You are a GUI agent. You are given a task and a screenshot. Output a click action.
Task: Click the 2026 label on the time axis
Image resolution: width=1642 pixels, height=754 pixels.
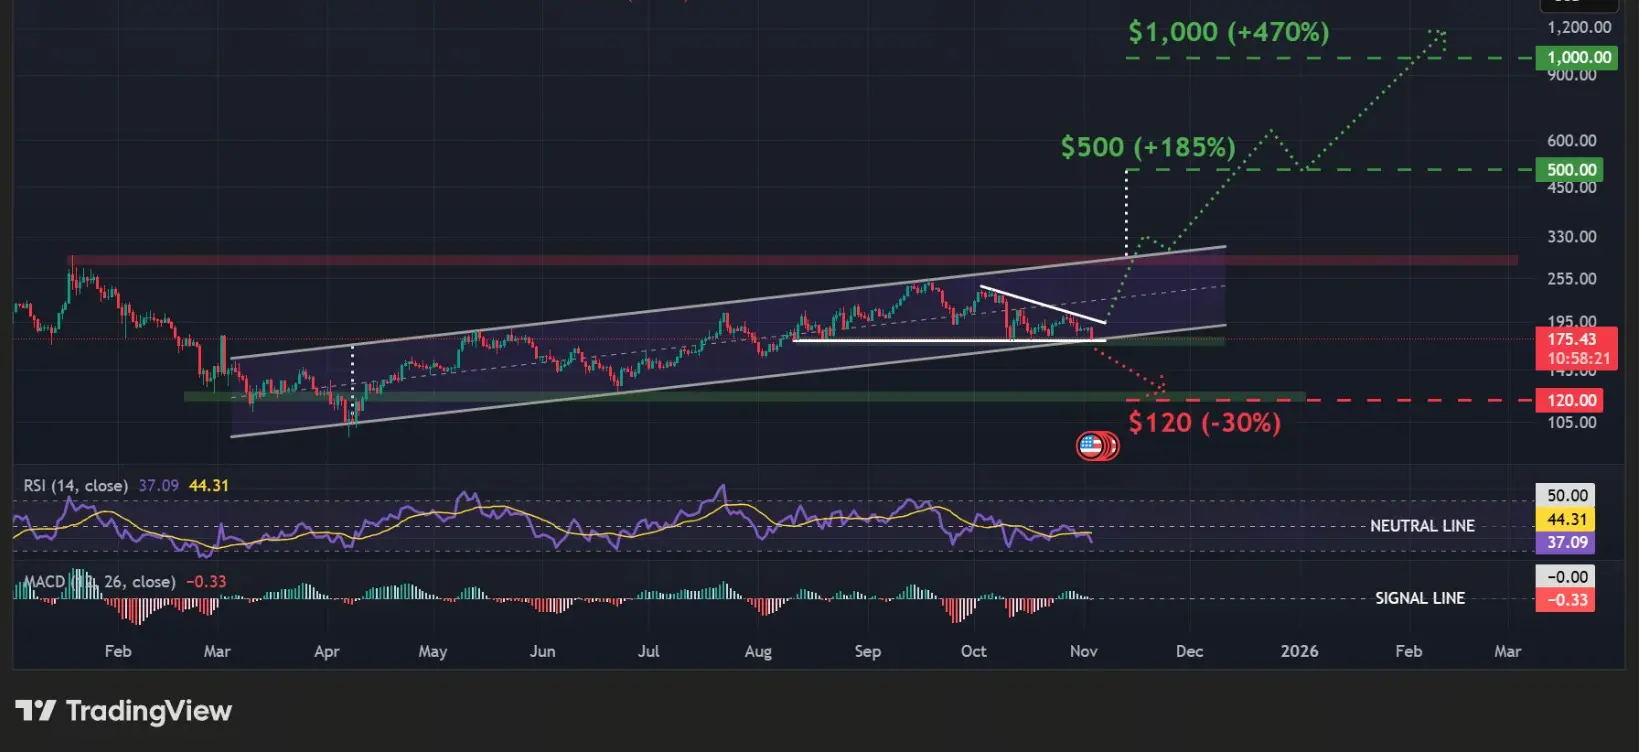[x=1300, y=652]
